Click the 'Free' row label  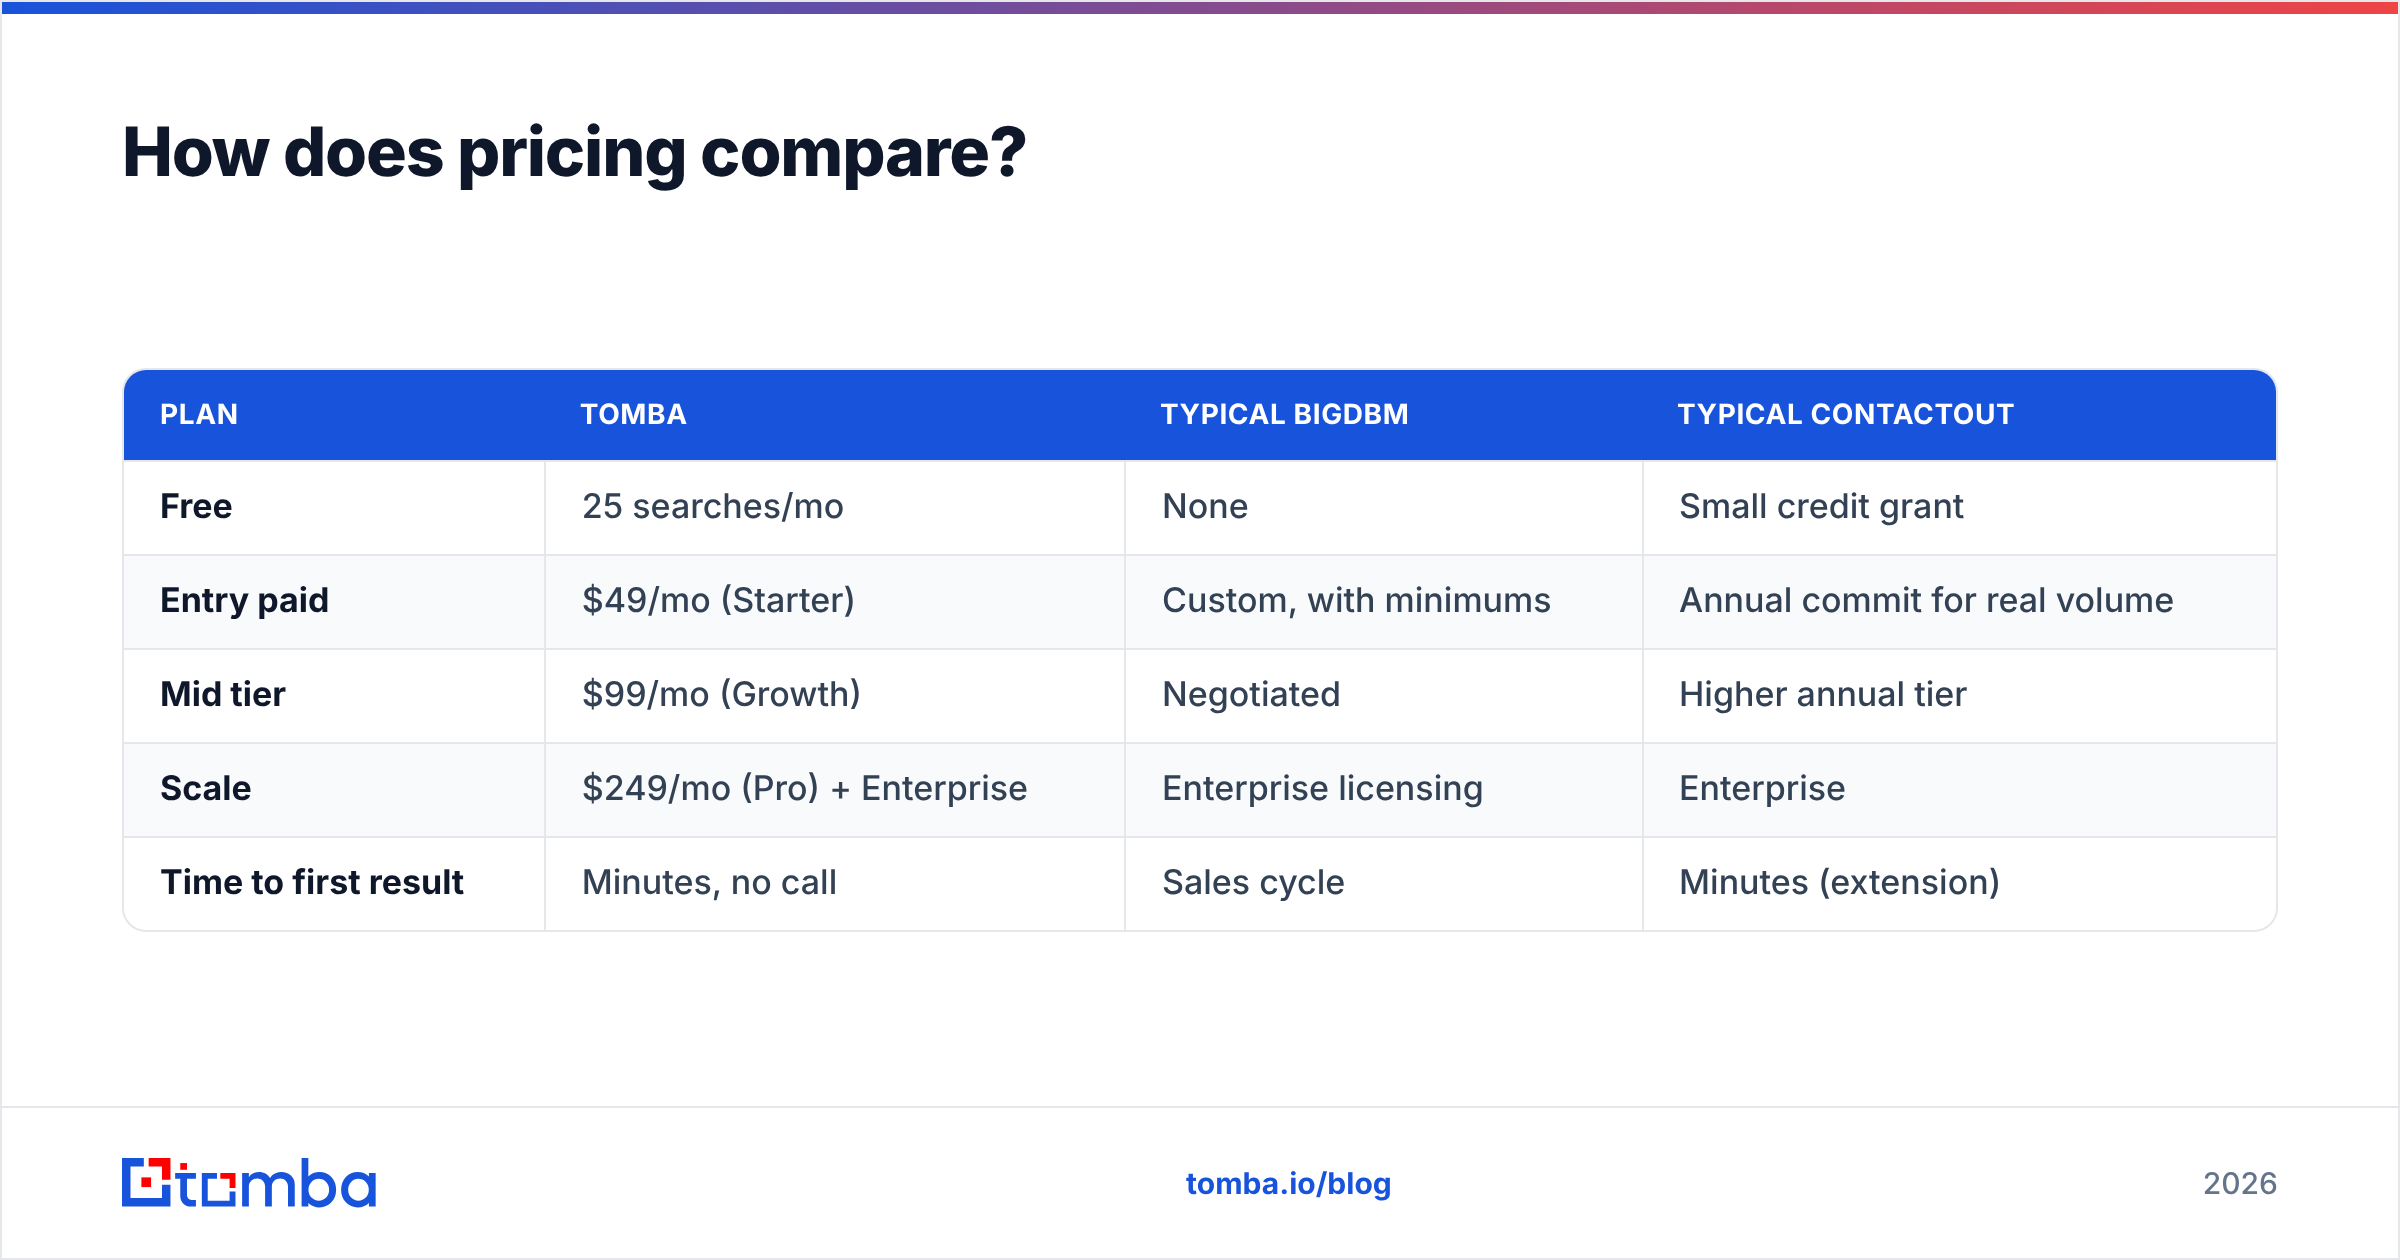pos(196,506)
